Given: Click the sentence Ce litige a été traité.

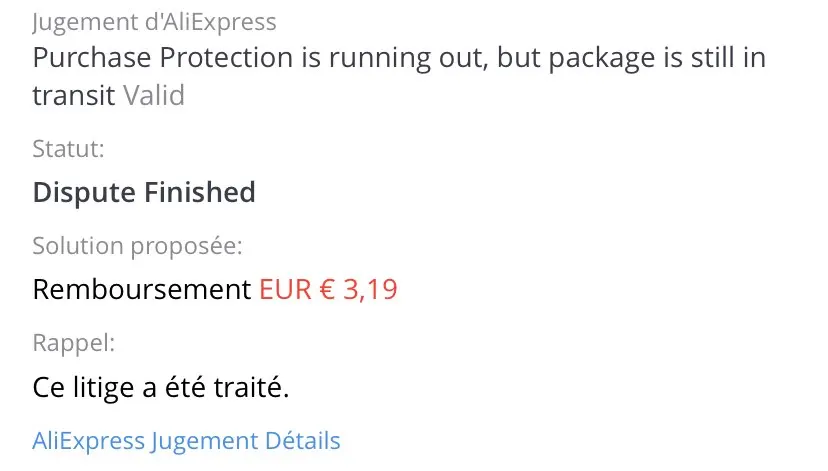Looking at the screenshot, I should pos(161,386).
